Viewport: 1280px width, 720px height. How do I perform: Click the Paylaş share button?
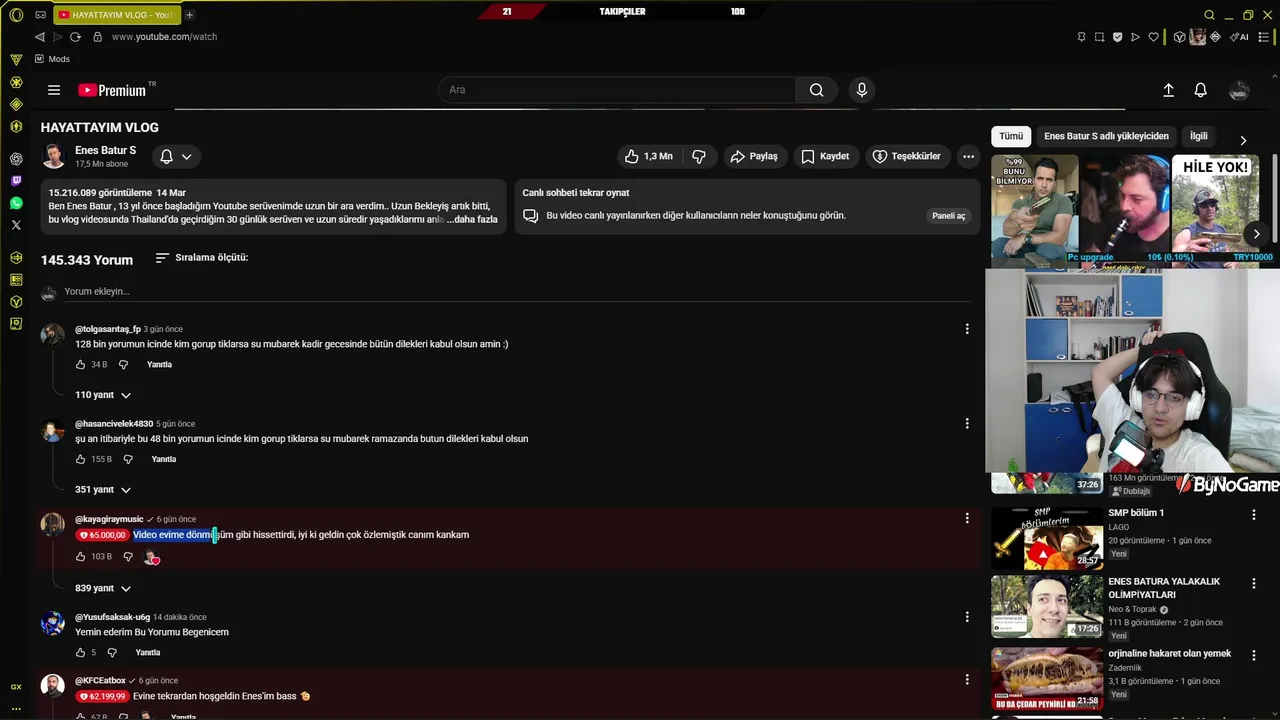(x=754, y=156)
